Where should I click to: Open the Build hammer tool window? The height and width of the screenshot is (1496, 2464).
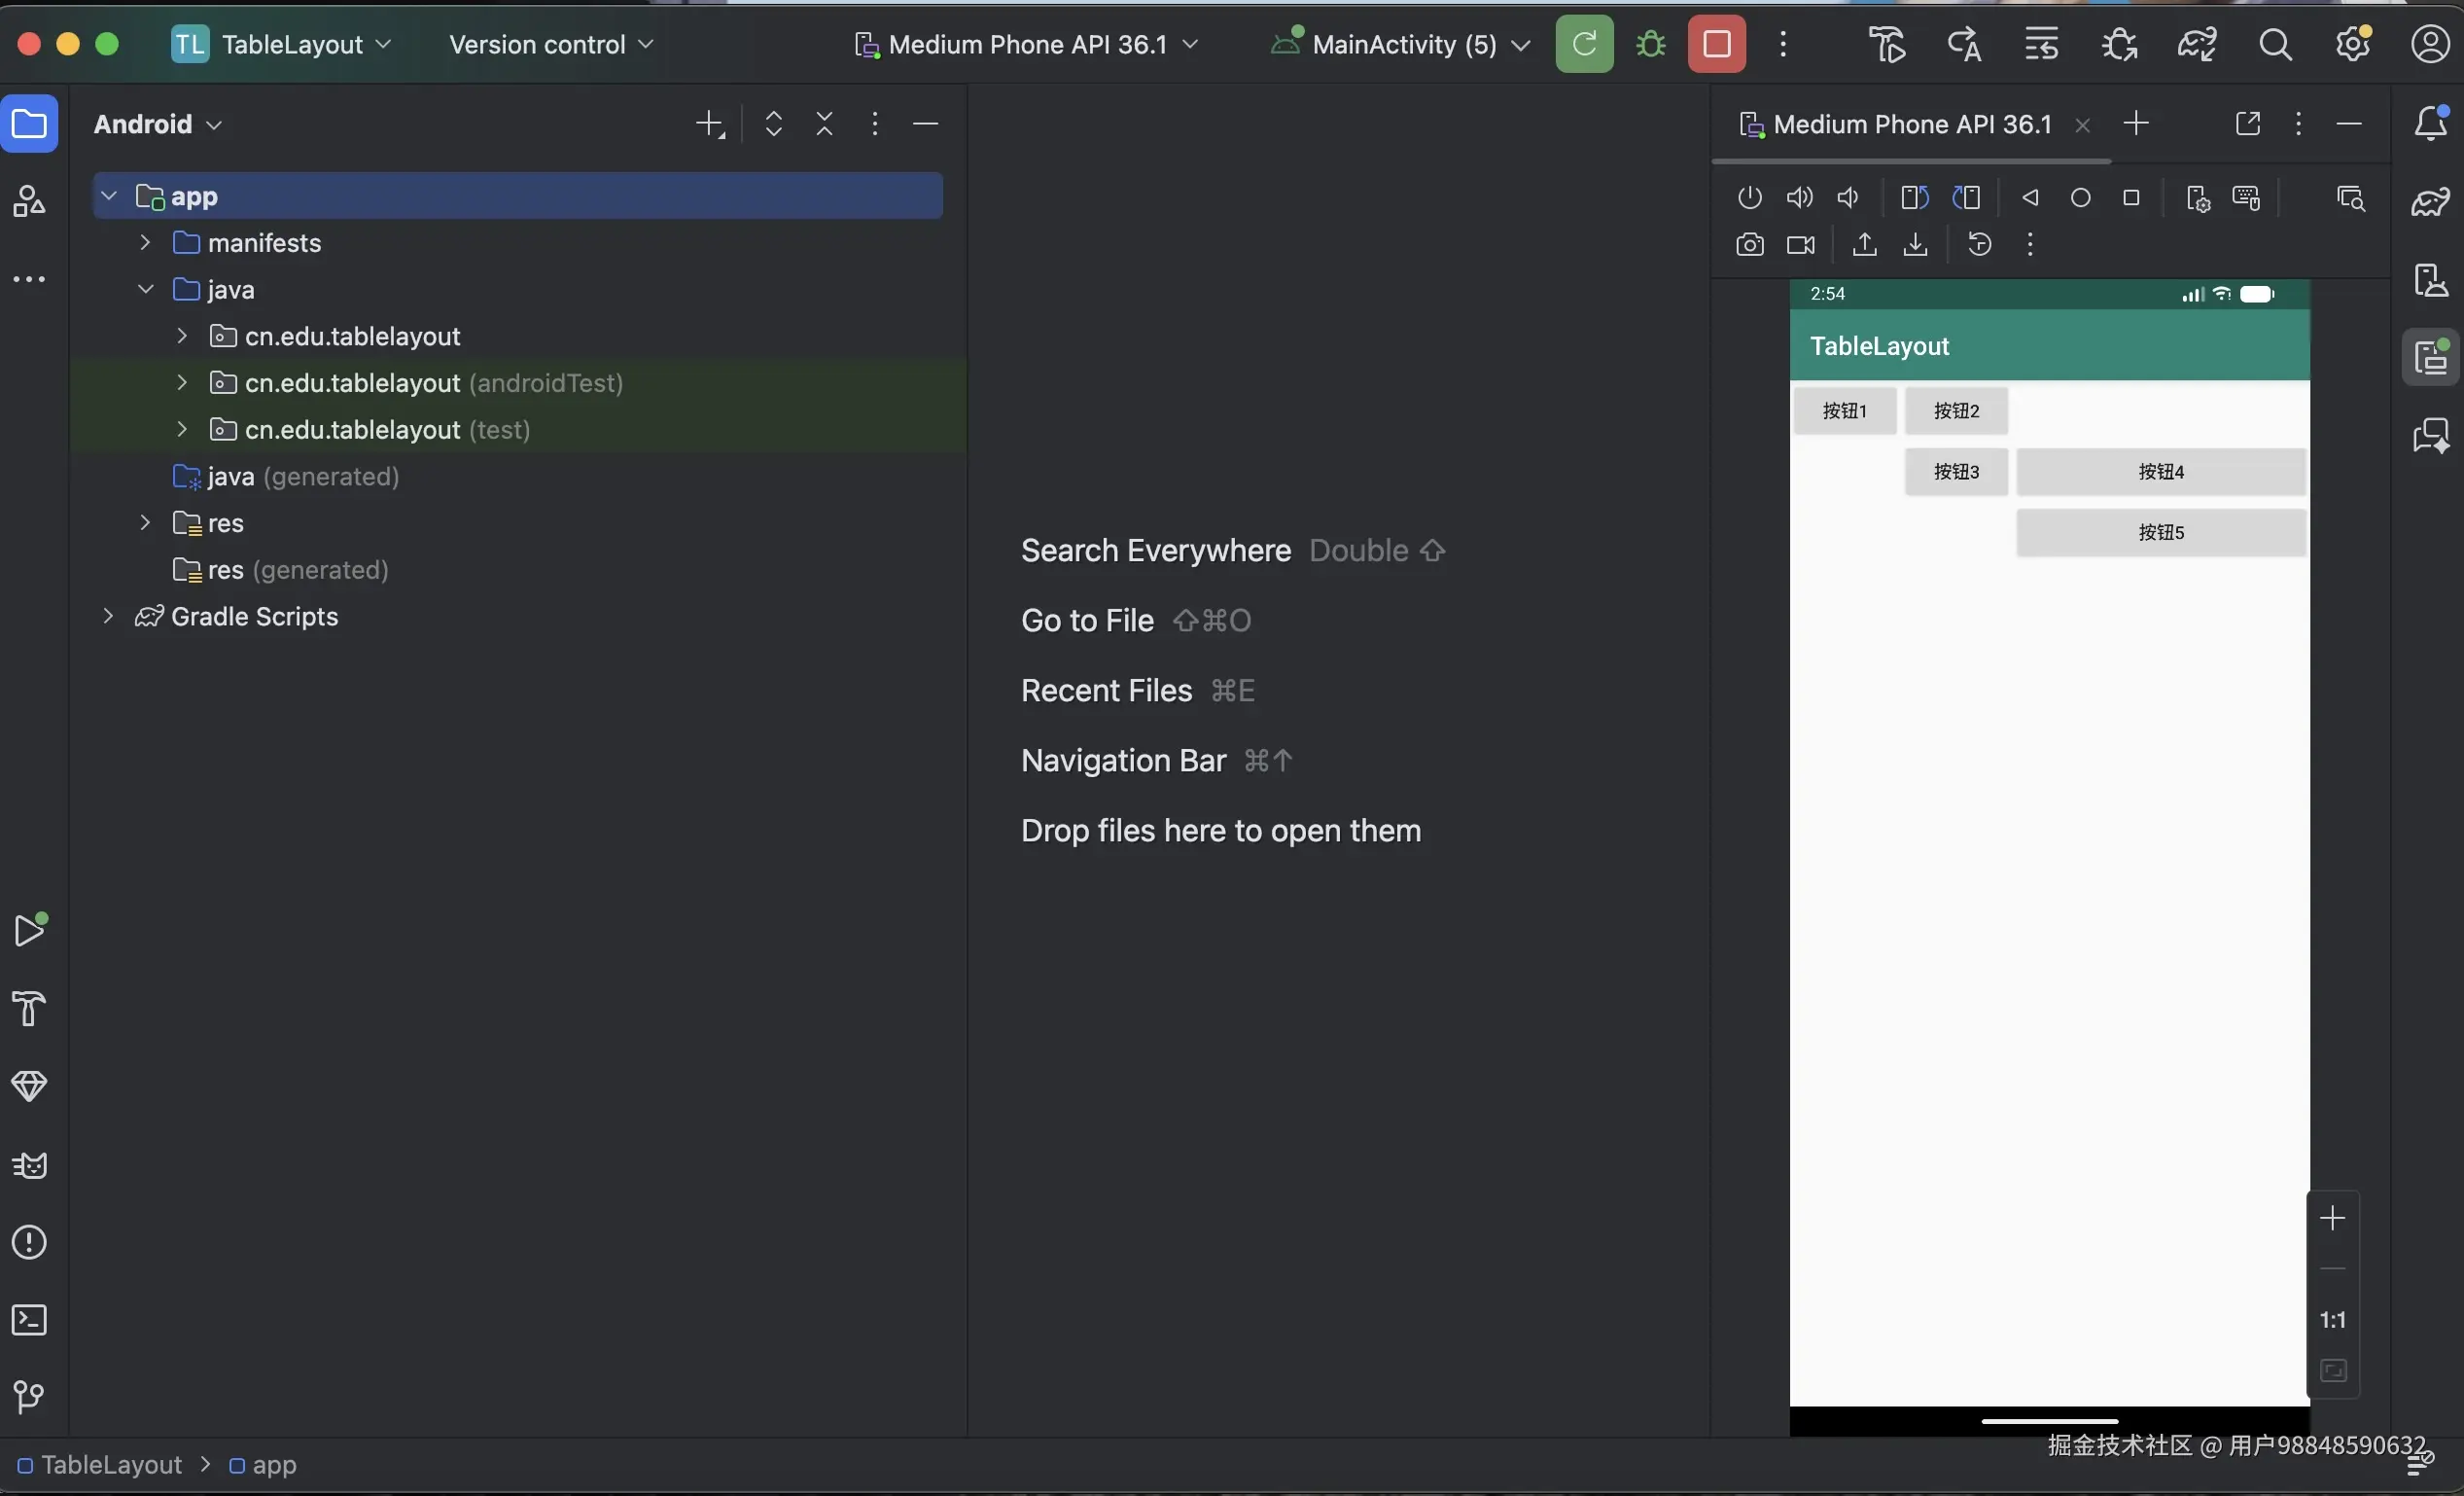30,1008
